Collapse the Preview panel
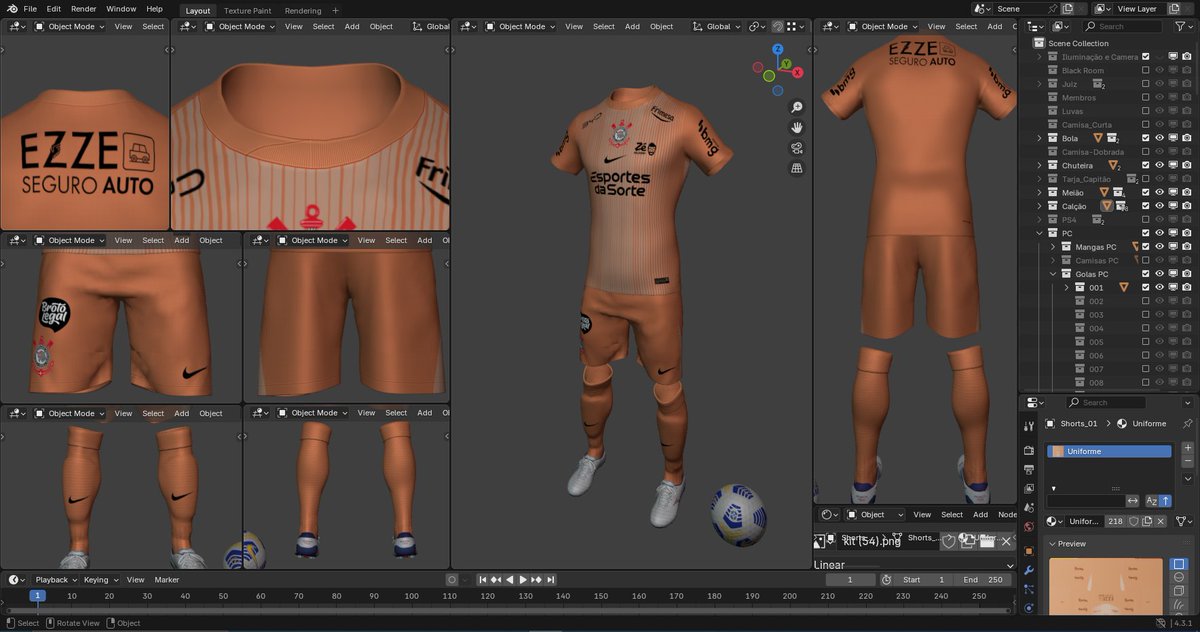1200x632 pixels. (1053, 544)
